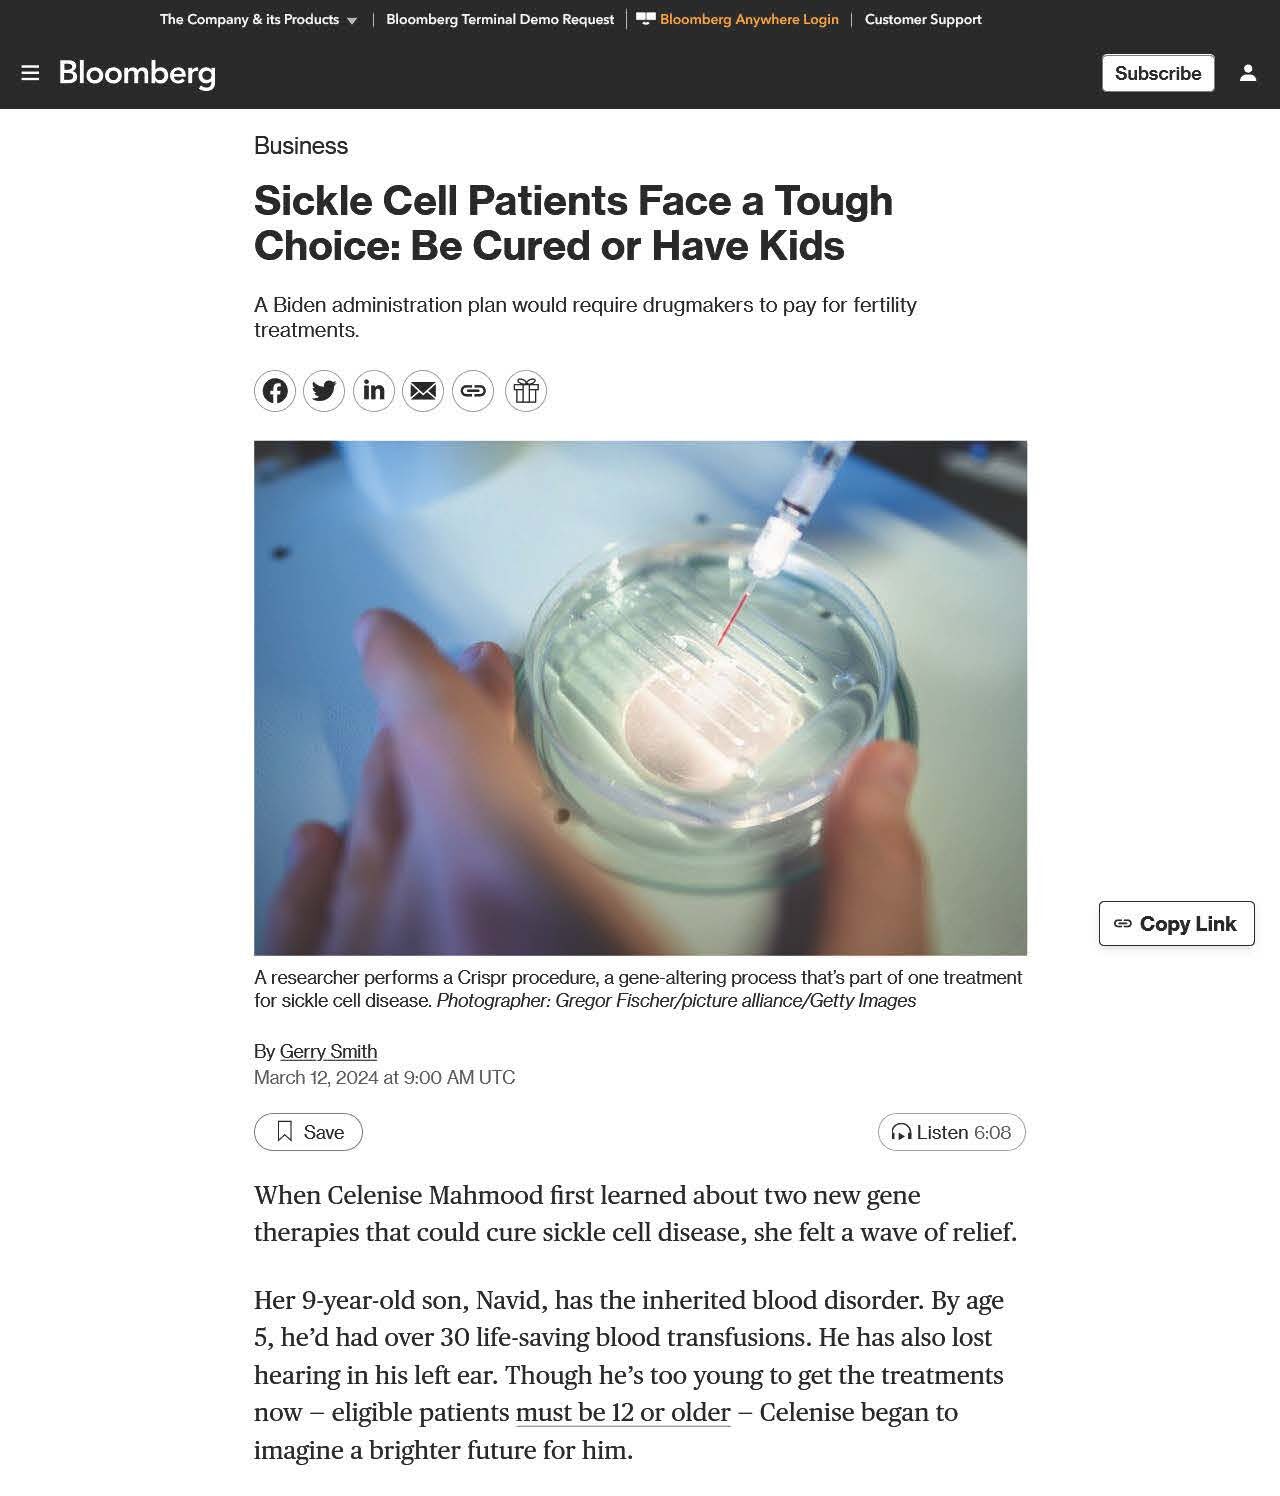Open the hamburger navigation menu

click(30, 73)
